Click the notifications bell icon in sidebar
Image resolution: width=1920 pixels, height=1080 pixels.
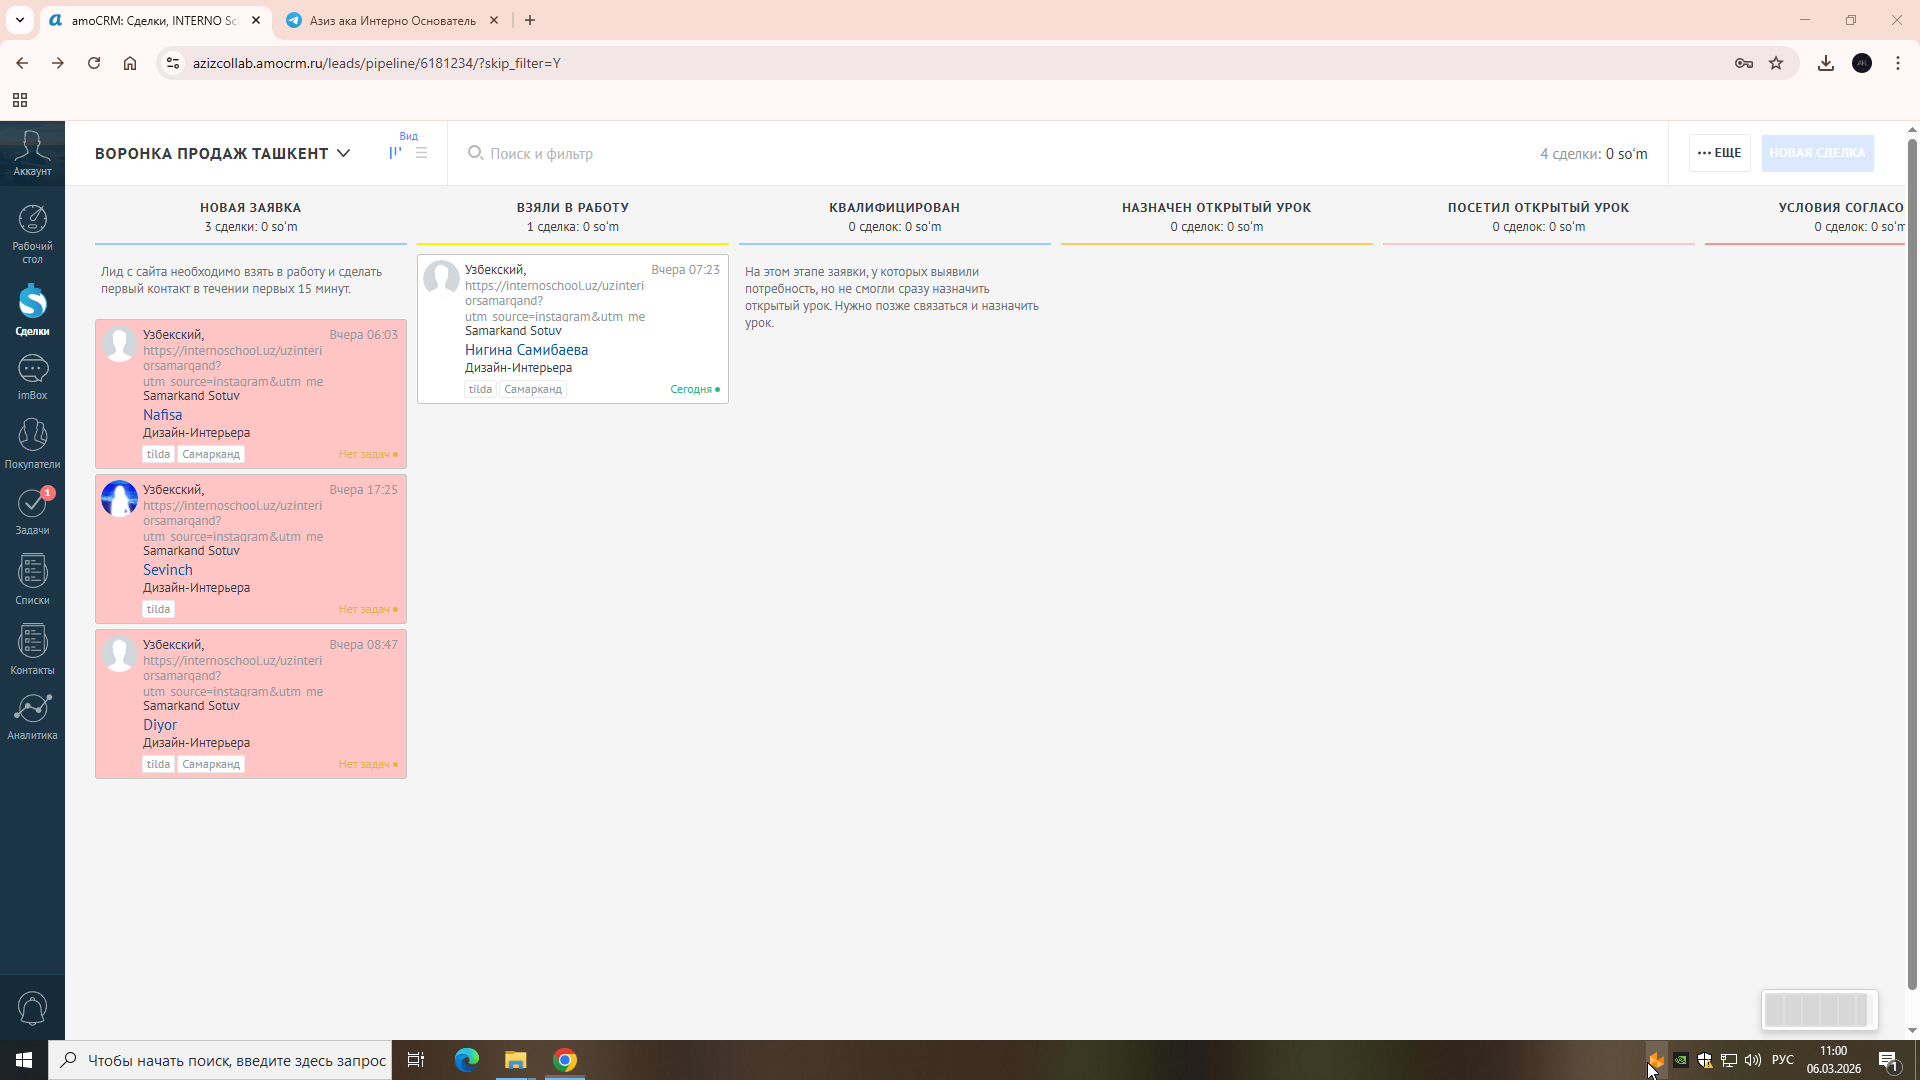32,1007
